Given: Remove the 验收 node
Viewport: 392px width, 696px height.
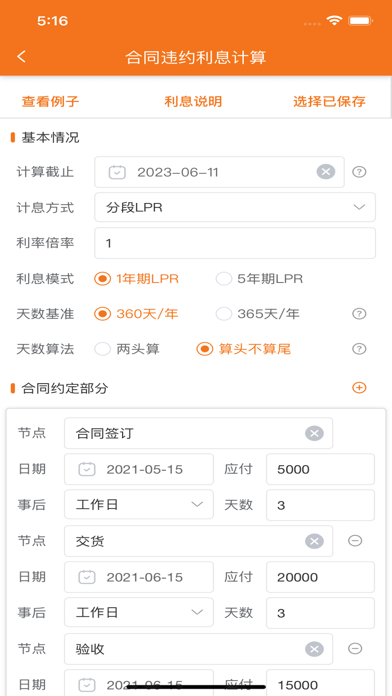Looking at the screenshot, I should [355, 649].
